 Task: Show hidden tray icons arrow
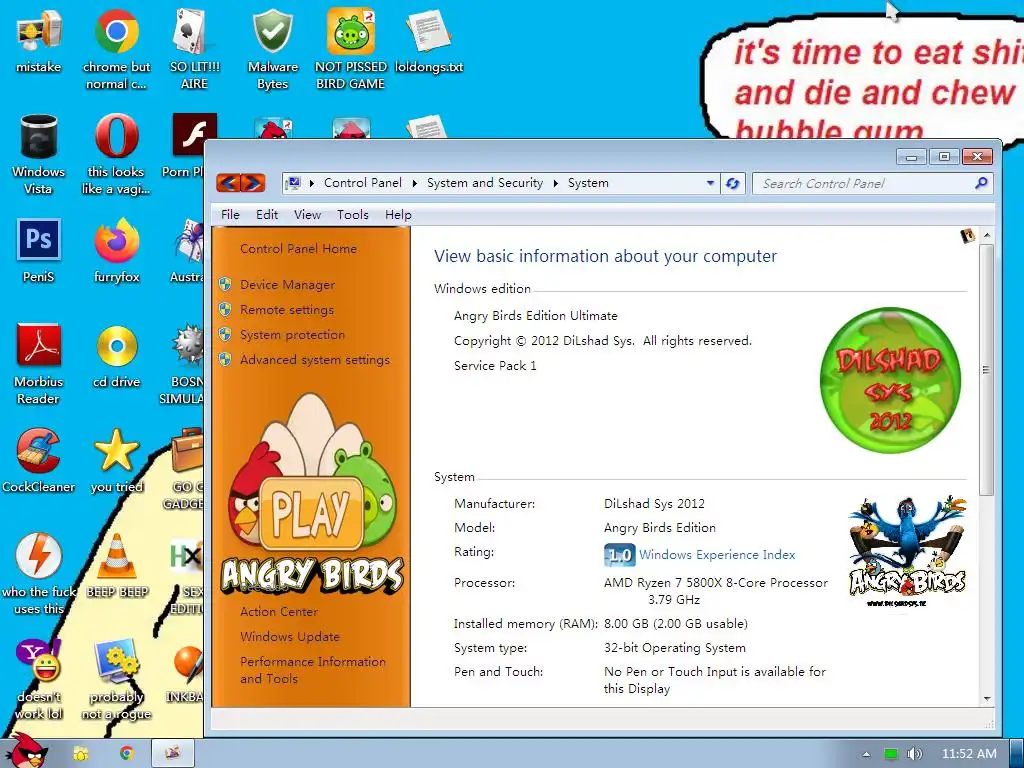866,754
